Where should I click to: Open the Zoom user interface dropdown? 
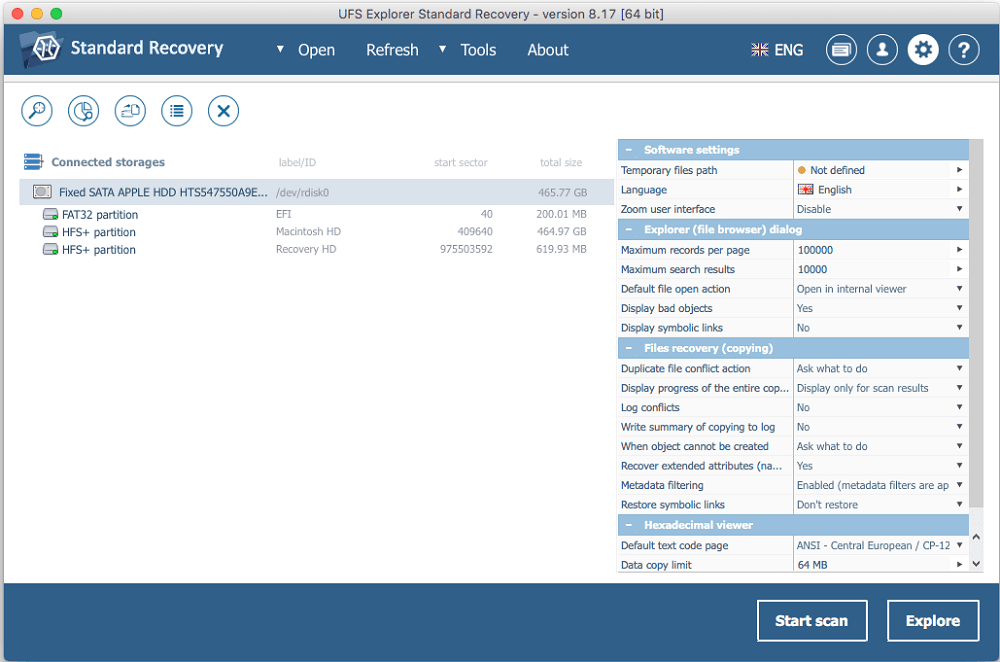[x=959, y=209]
